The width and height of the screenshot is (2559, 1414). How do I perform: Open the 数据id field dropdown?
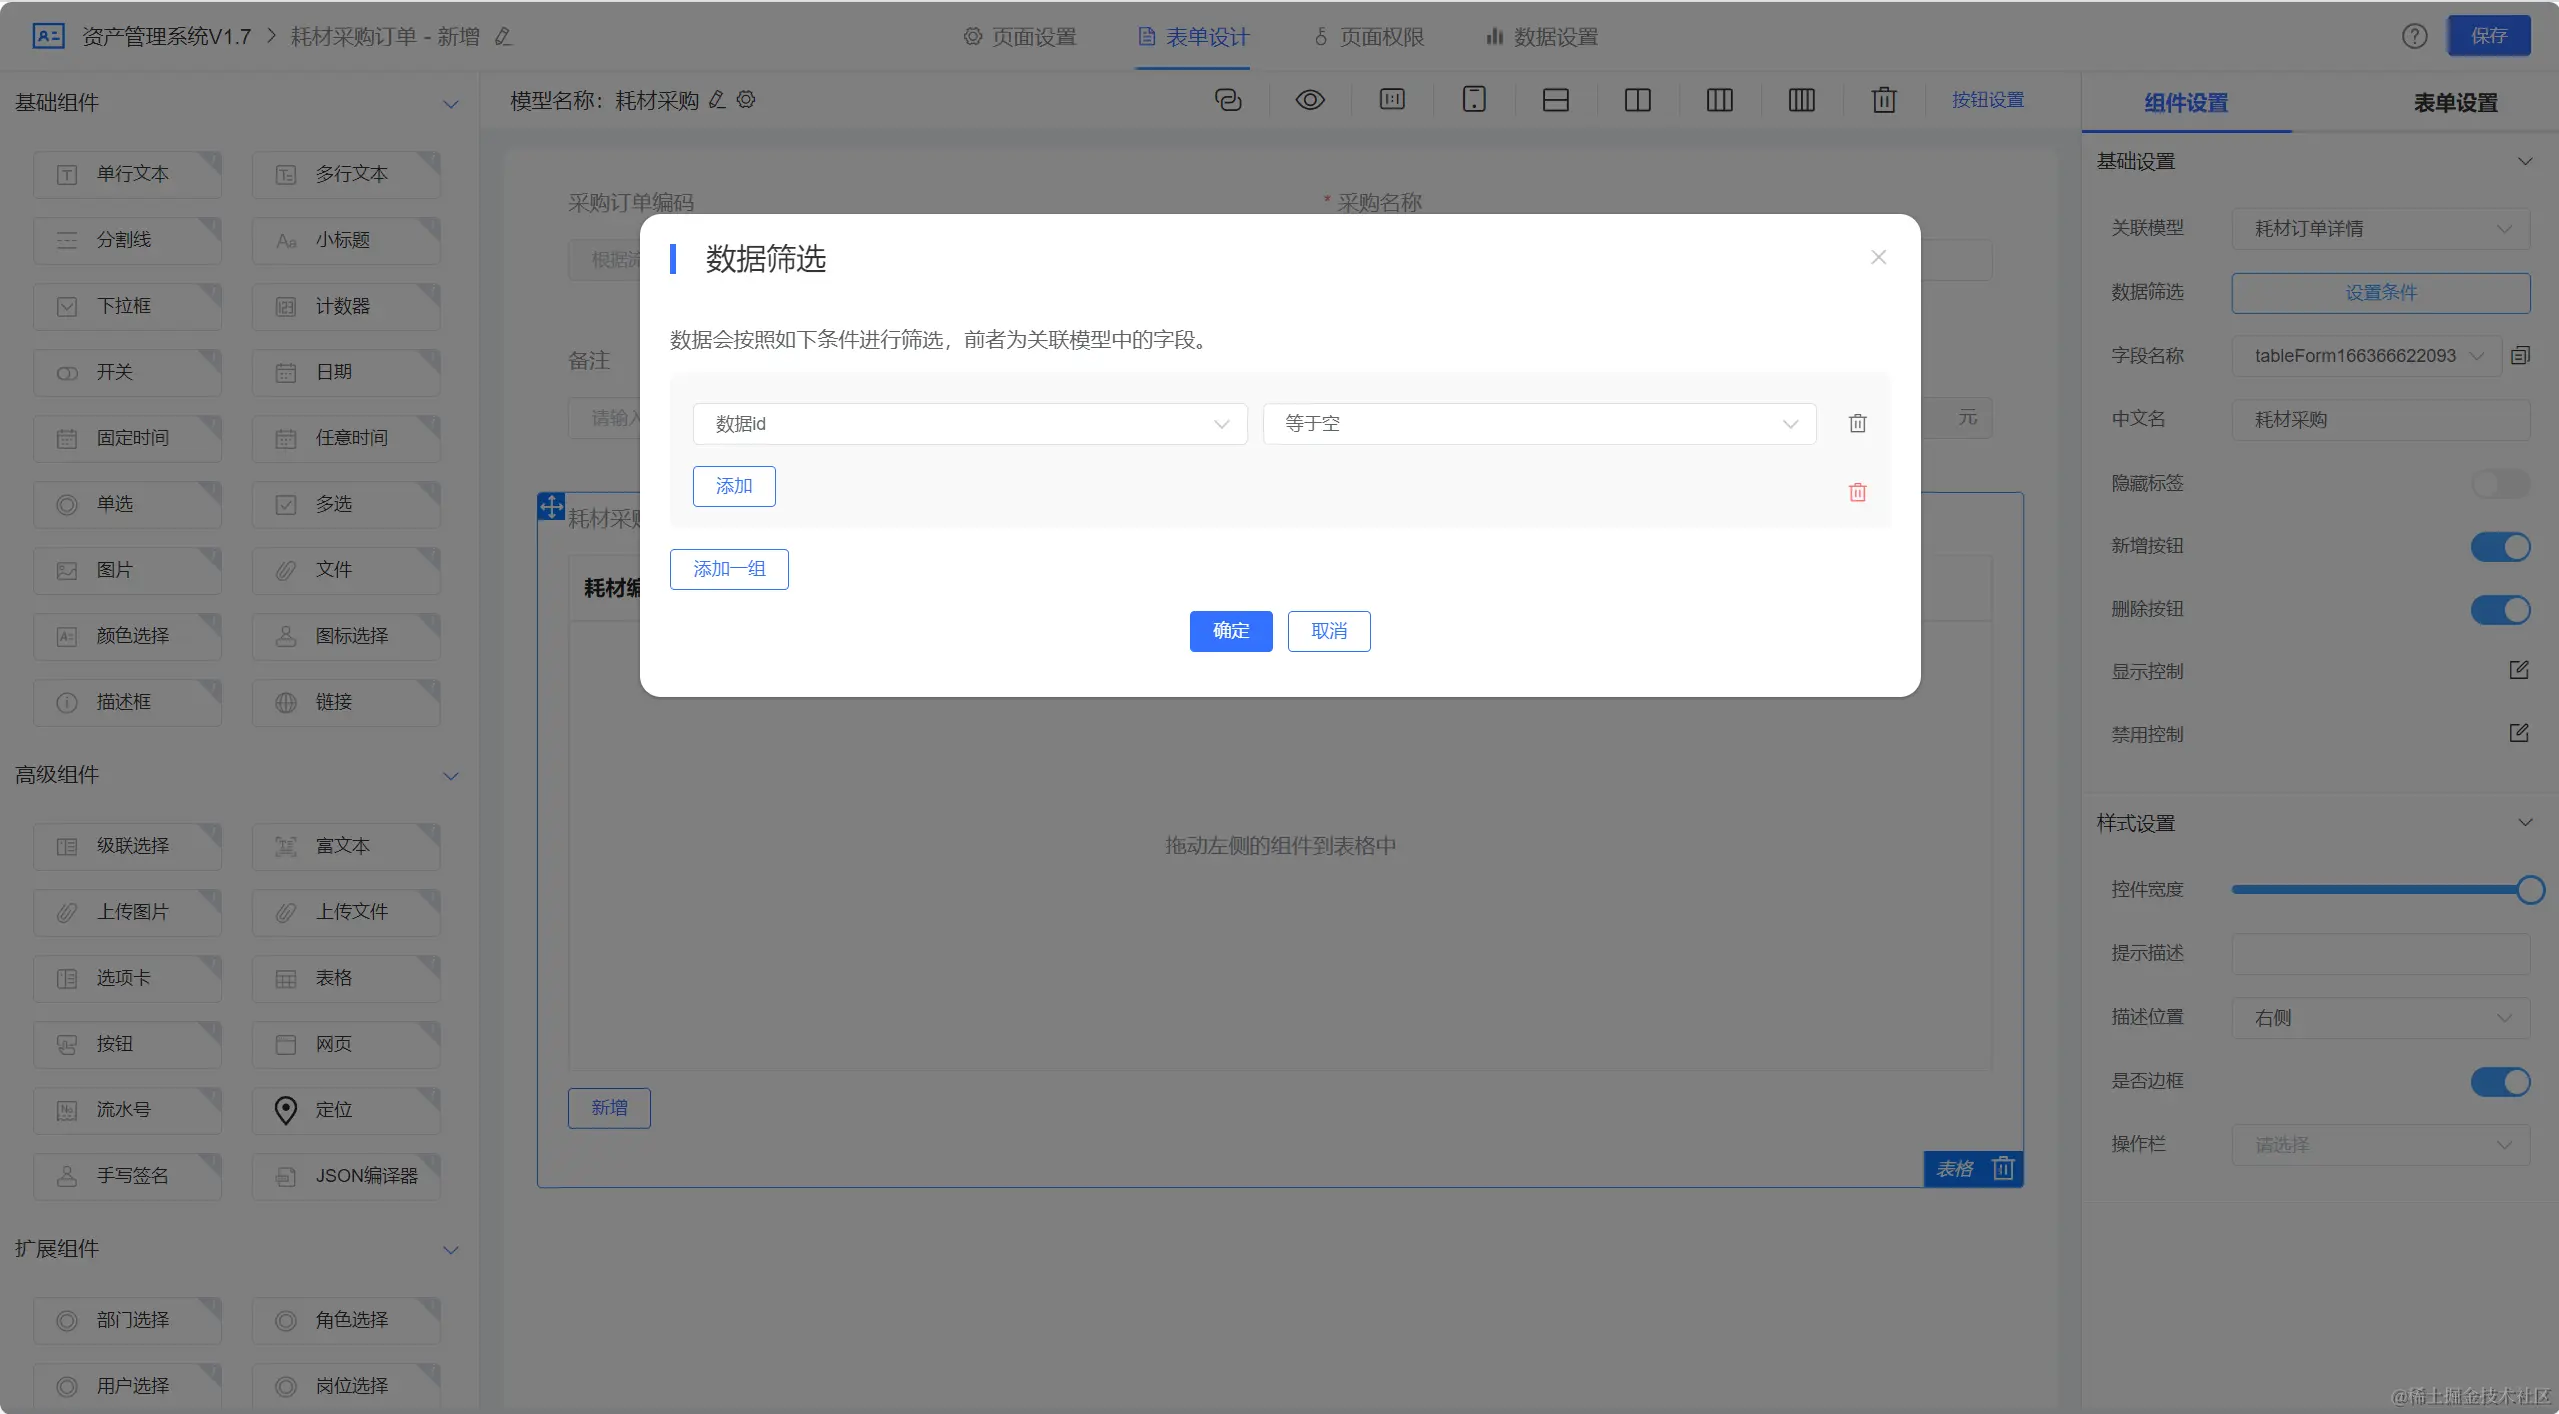[x=969, y=424]
